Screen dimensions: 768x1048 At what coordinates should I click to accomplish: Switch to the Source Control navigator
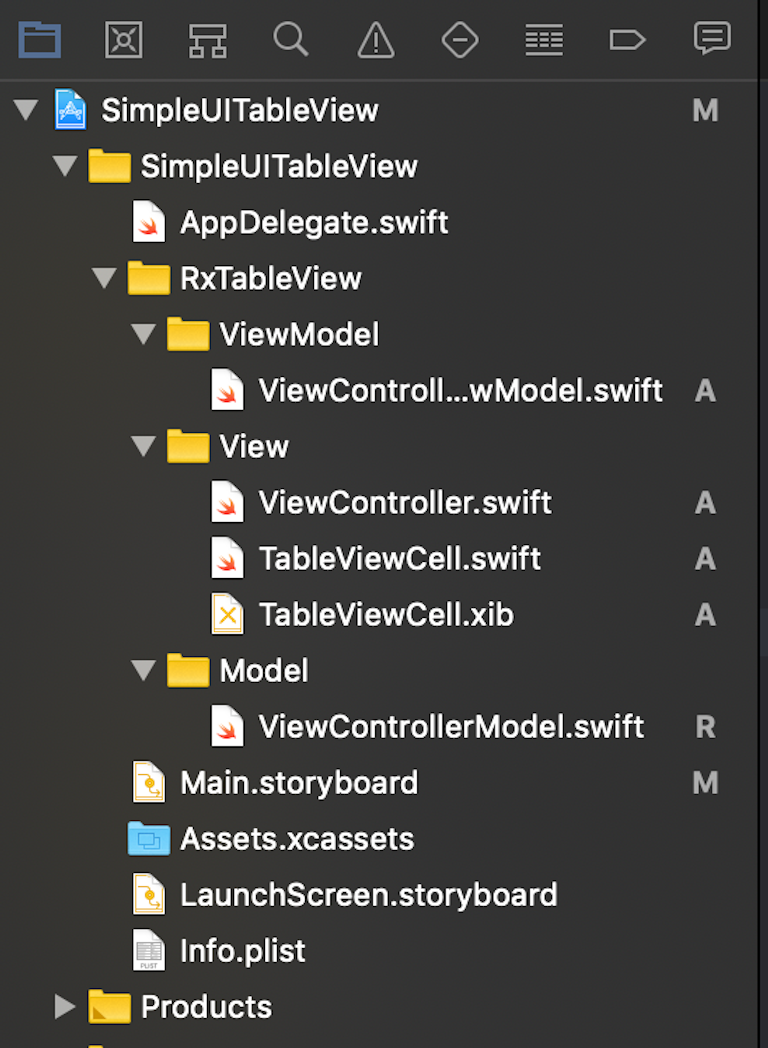[x=123, y=40]
